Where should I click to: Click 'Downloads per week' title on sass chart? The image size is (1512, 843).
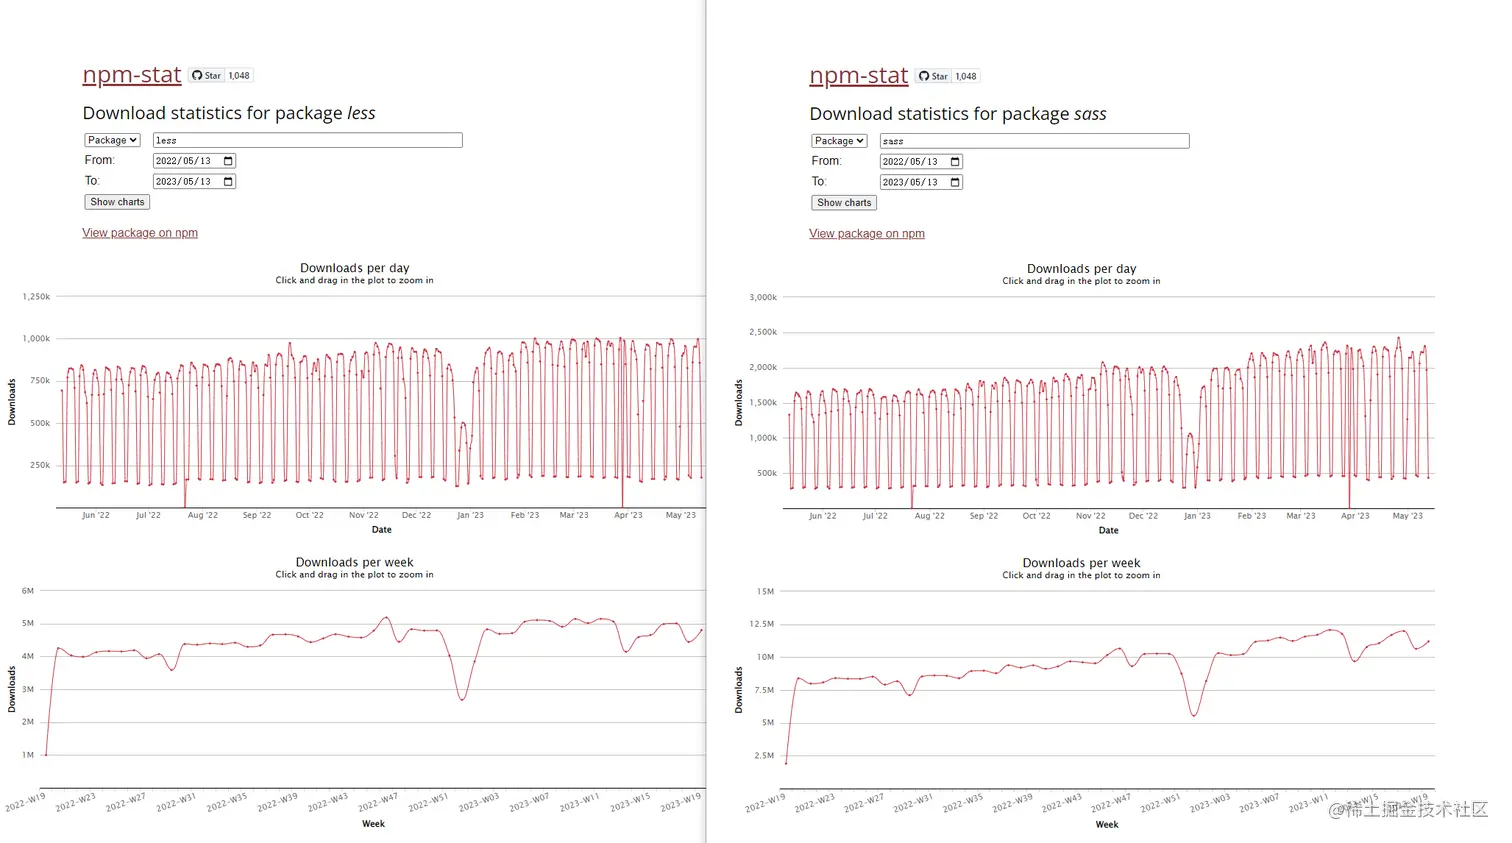1082,564
